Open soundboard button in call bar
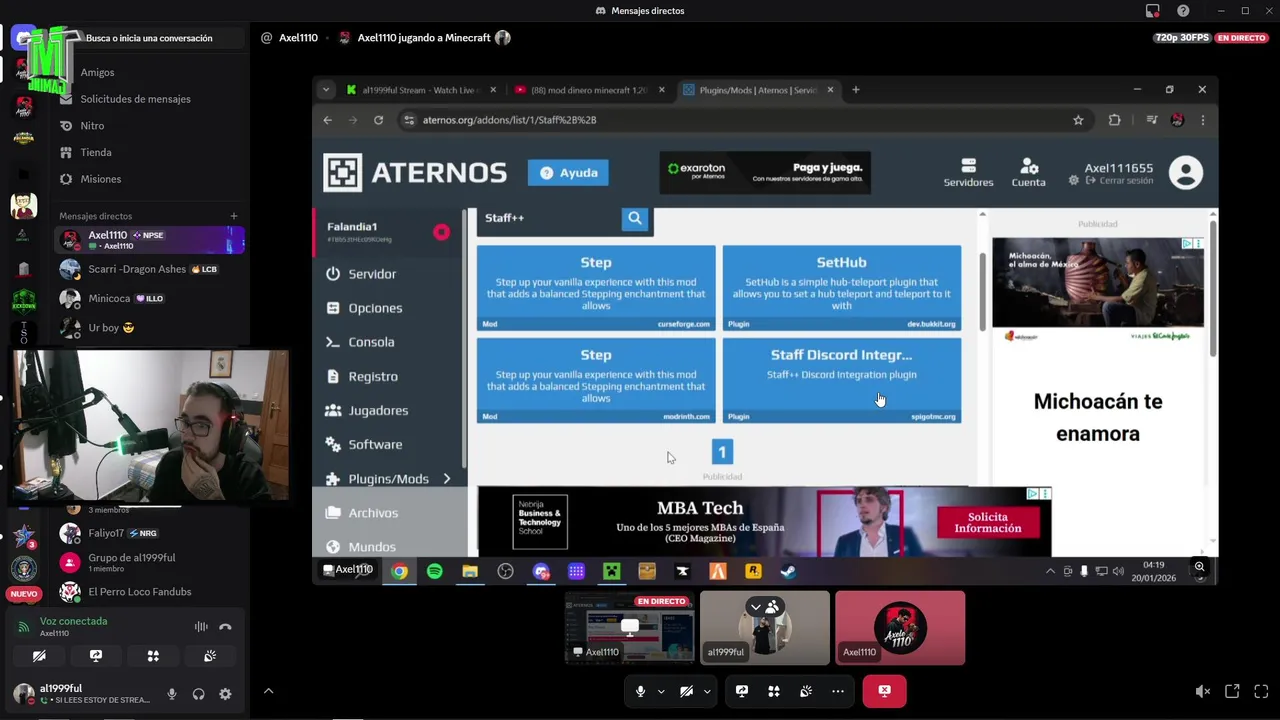The image size is (1280, 720). click(x=806, y=691)
